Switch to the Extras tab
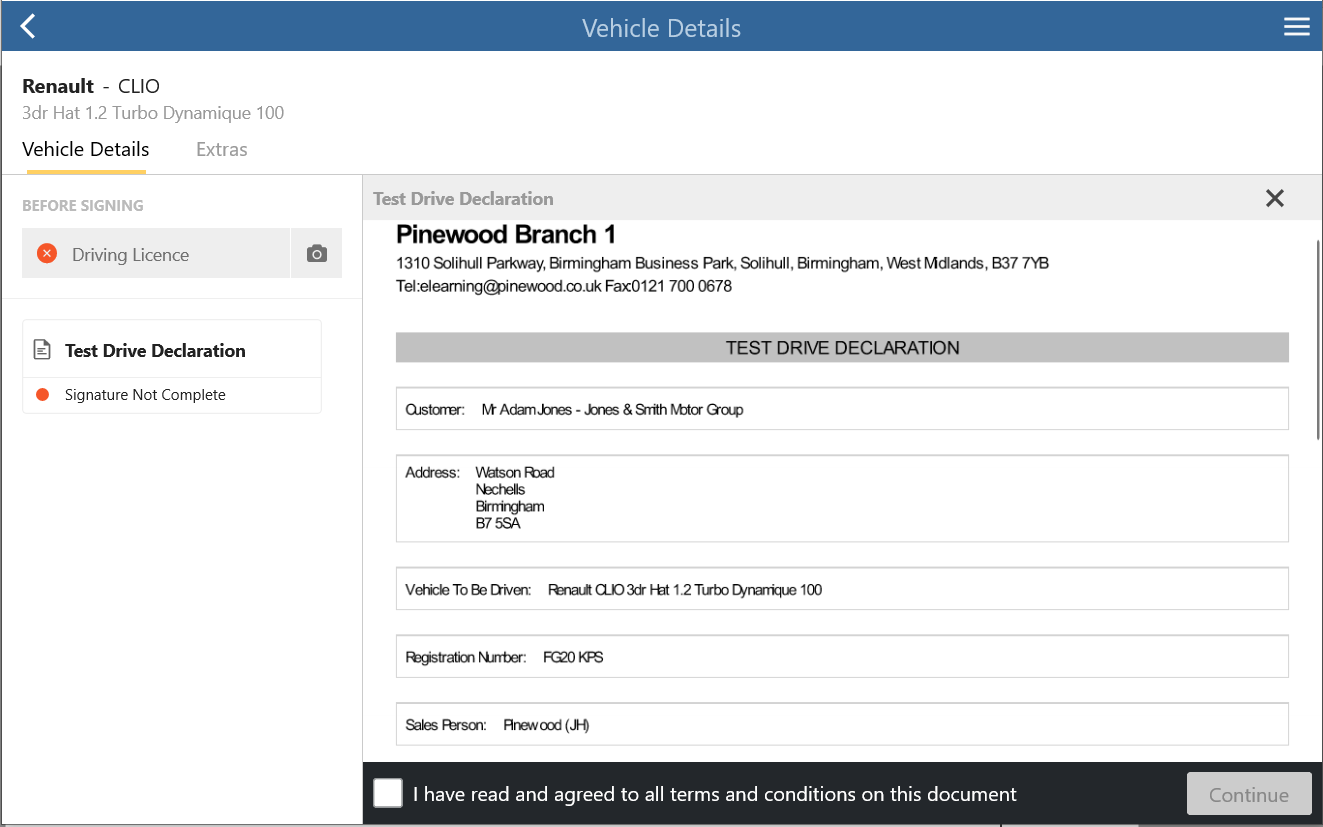 click(222, 150)
